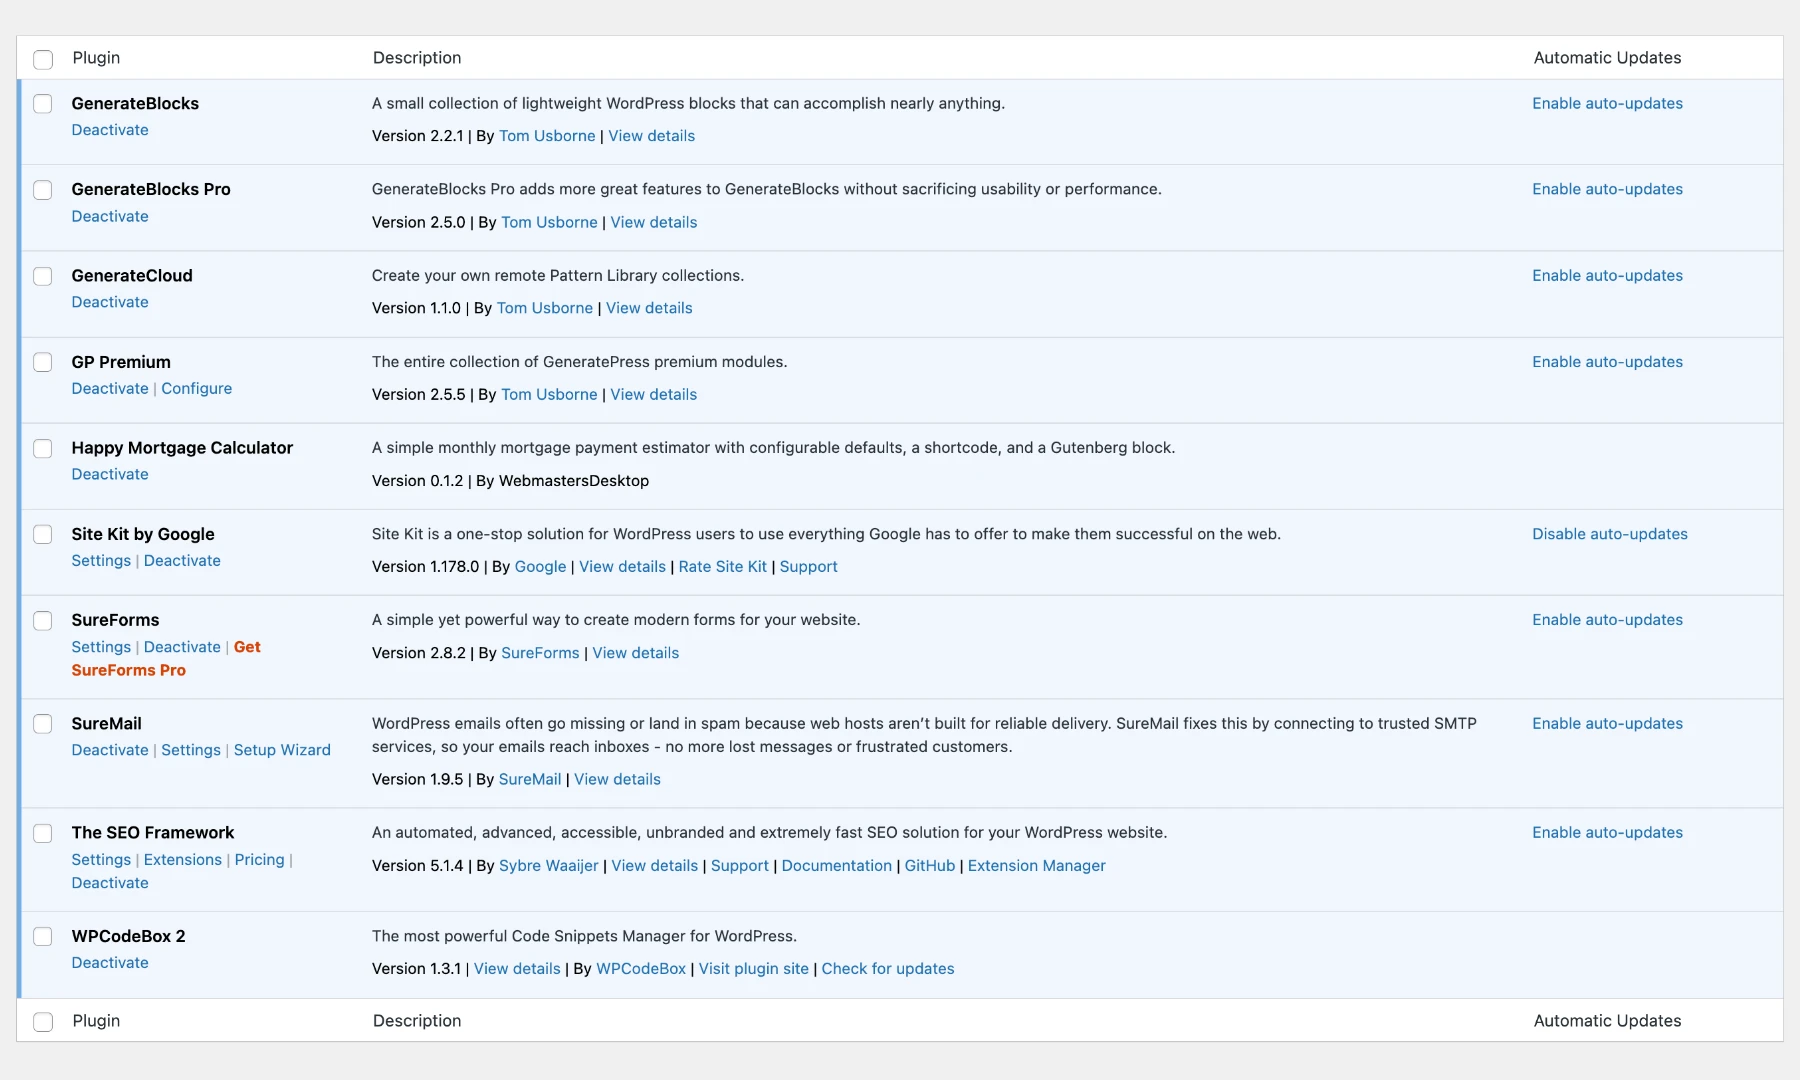Select the GenerateCloud row checkbox
This screenshot has height=1080, width=1800.
[43, 276]
